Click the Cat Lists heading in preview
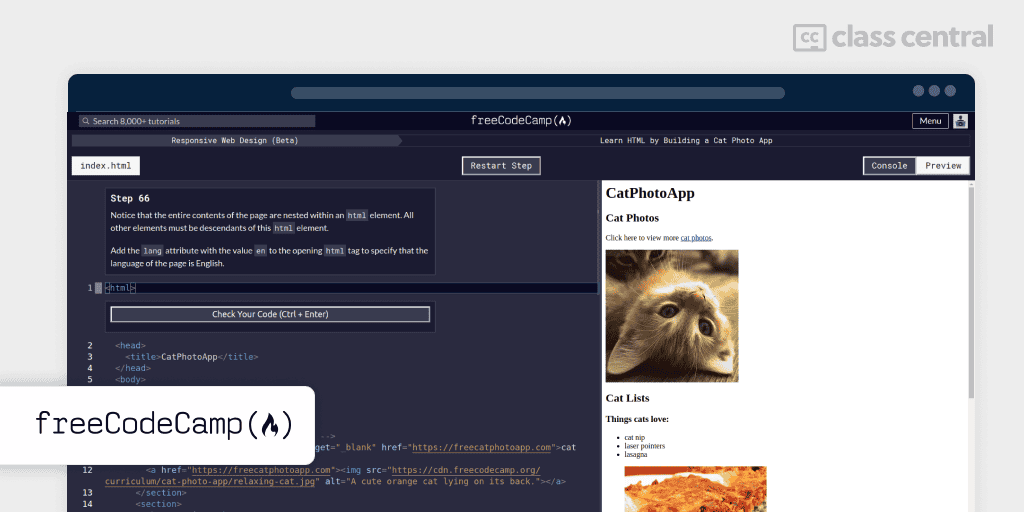 [x=627, y=398]
